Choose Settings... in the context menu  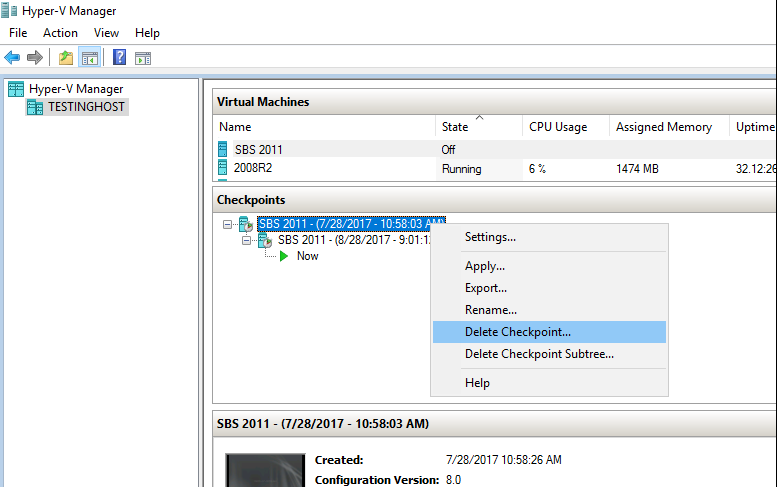(x=550, y=237)
